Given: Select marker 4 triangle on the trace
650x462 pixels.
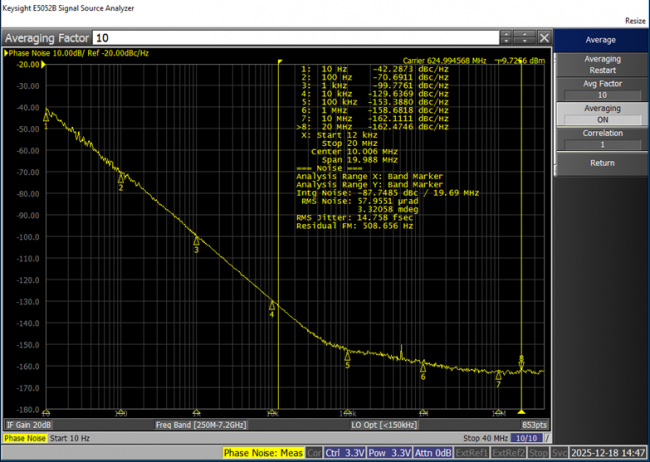Looking at the screenshot, I should [271, 306].
